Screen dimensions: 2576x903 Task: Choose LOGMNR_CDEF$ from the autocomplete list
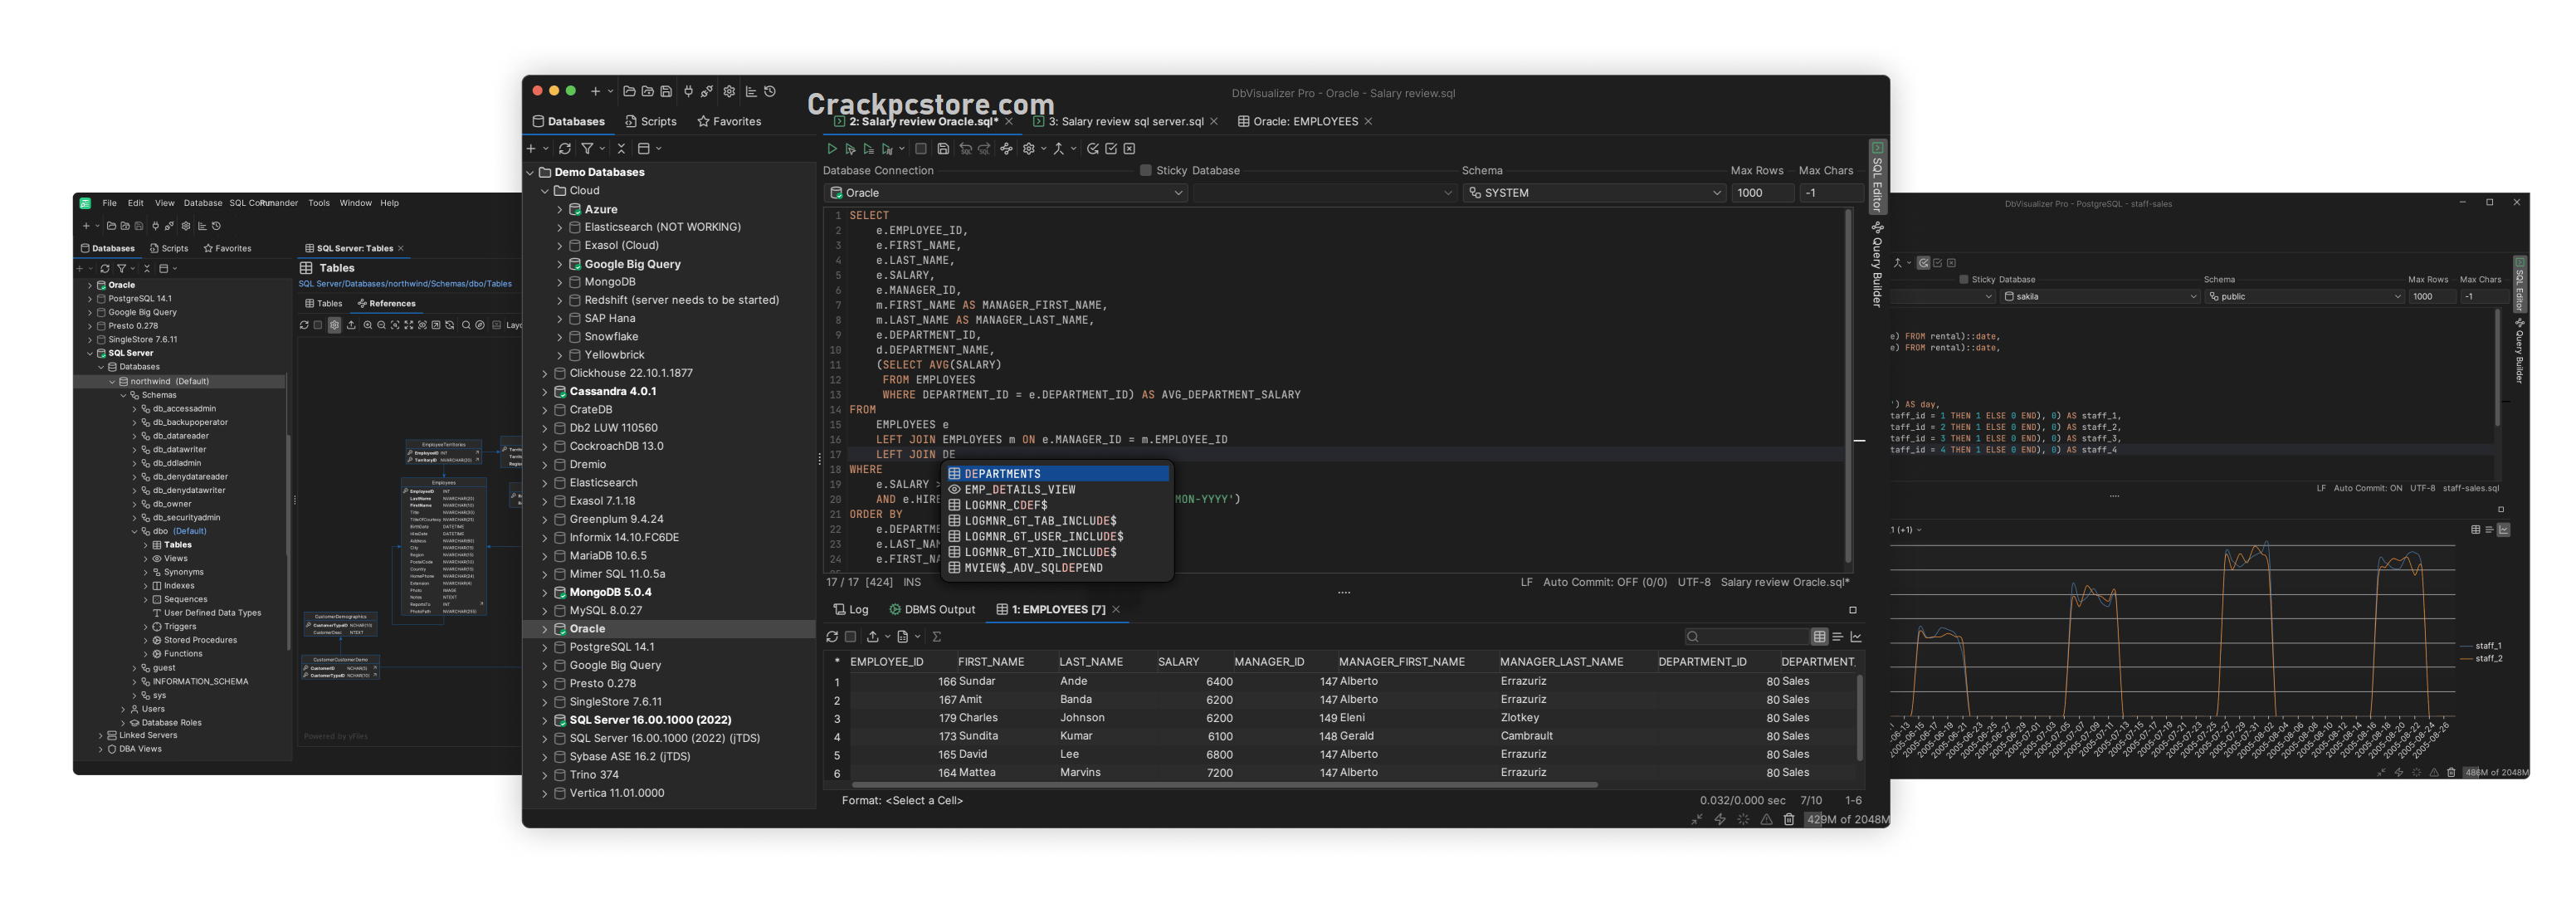coord(1057,506)
